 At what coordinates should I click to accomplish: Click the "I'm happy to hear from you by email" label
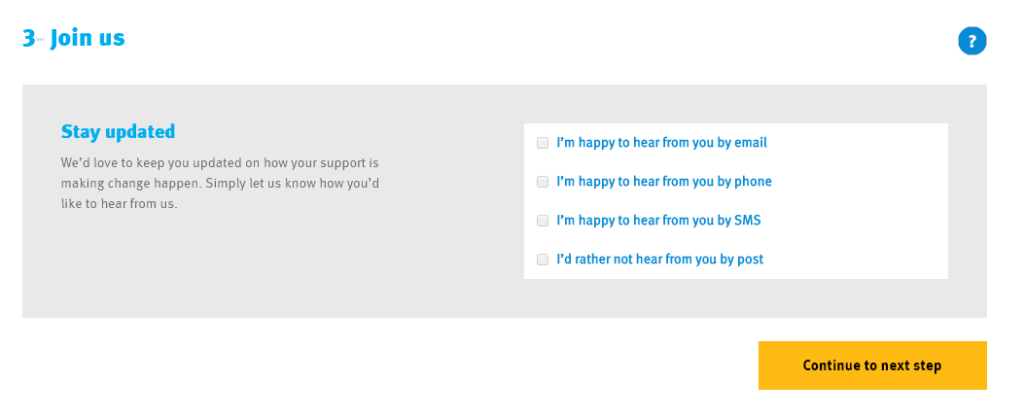pos(661,143)
